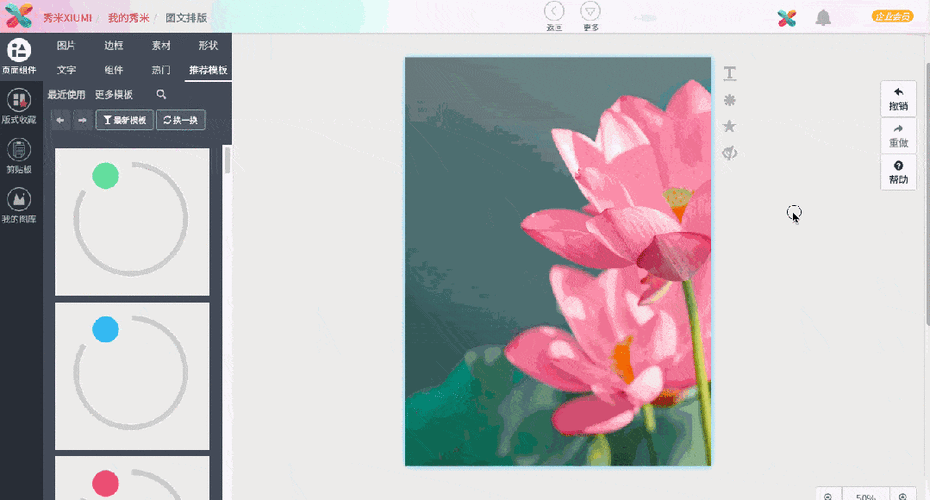The image size is (930, 500).
Task: Open the 帮助 help button
Action: (x=899, y=173)
